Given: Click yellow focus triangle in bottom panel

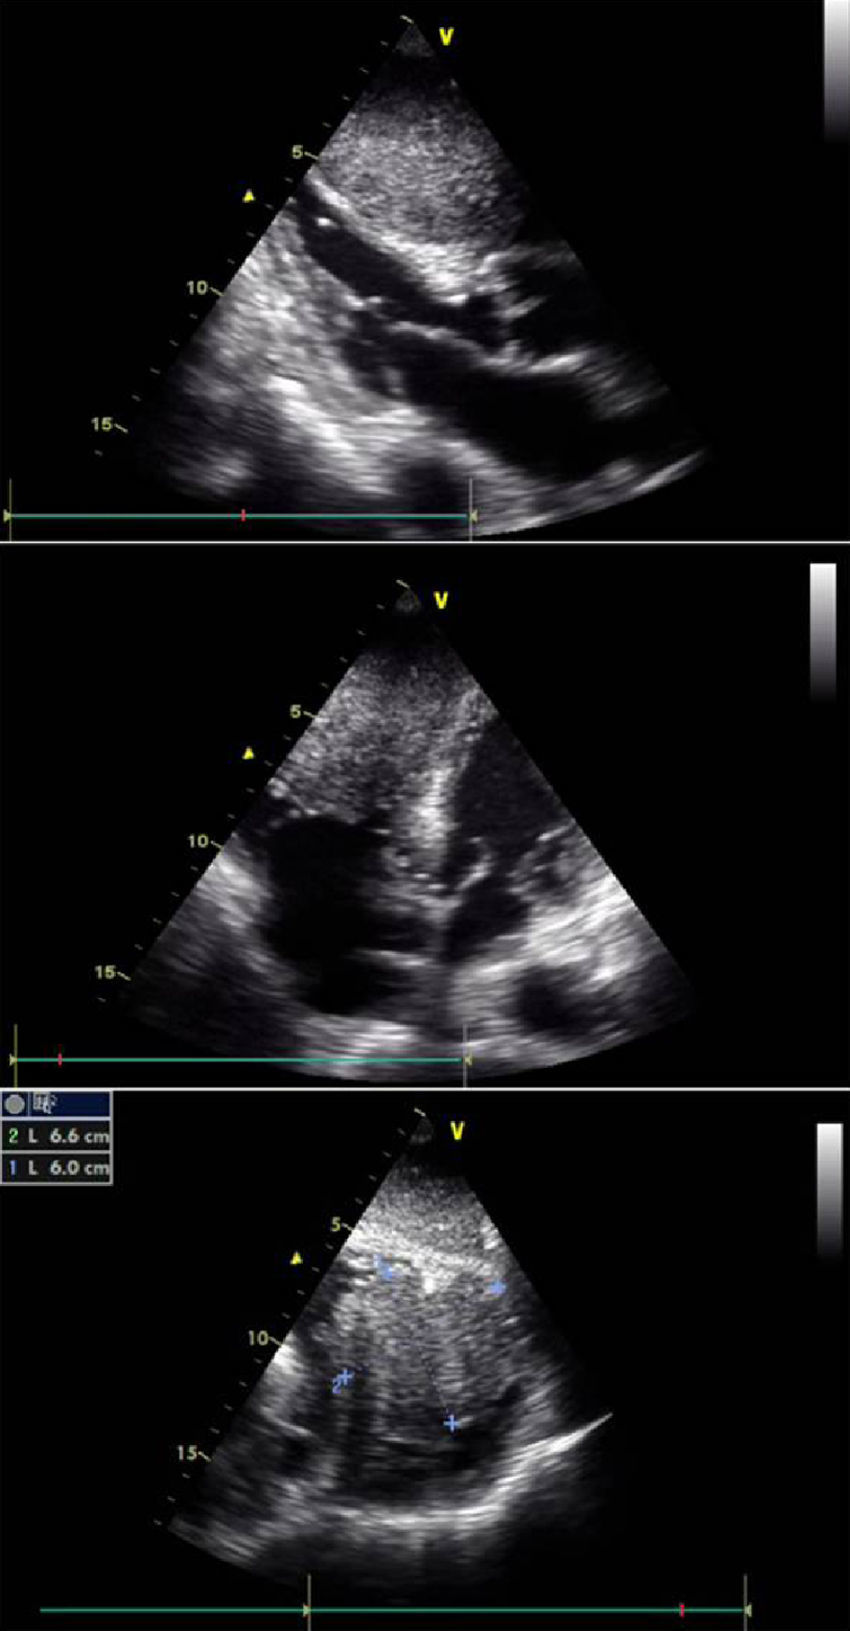Looking at the screenshot, I should (x=296, y=1259).
